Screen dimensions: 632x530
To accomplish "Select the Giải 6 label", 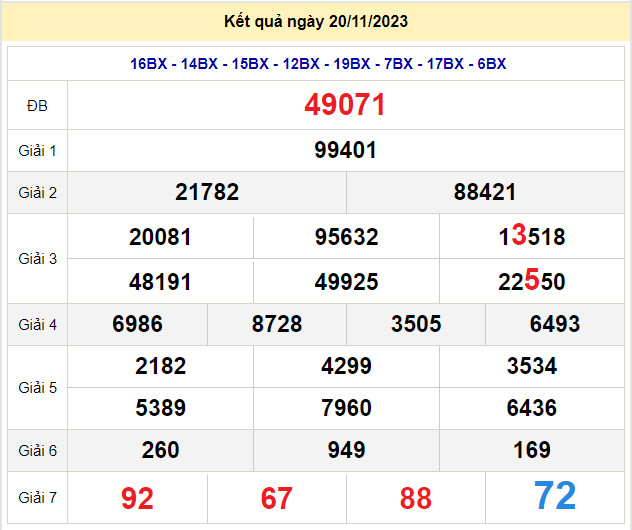I will (37, 451).
